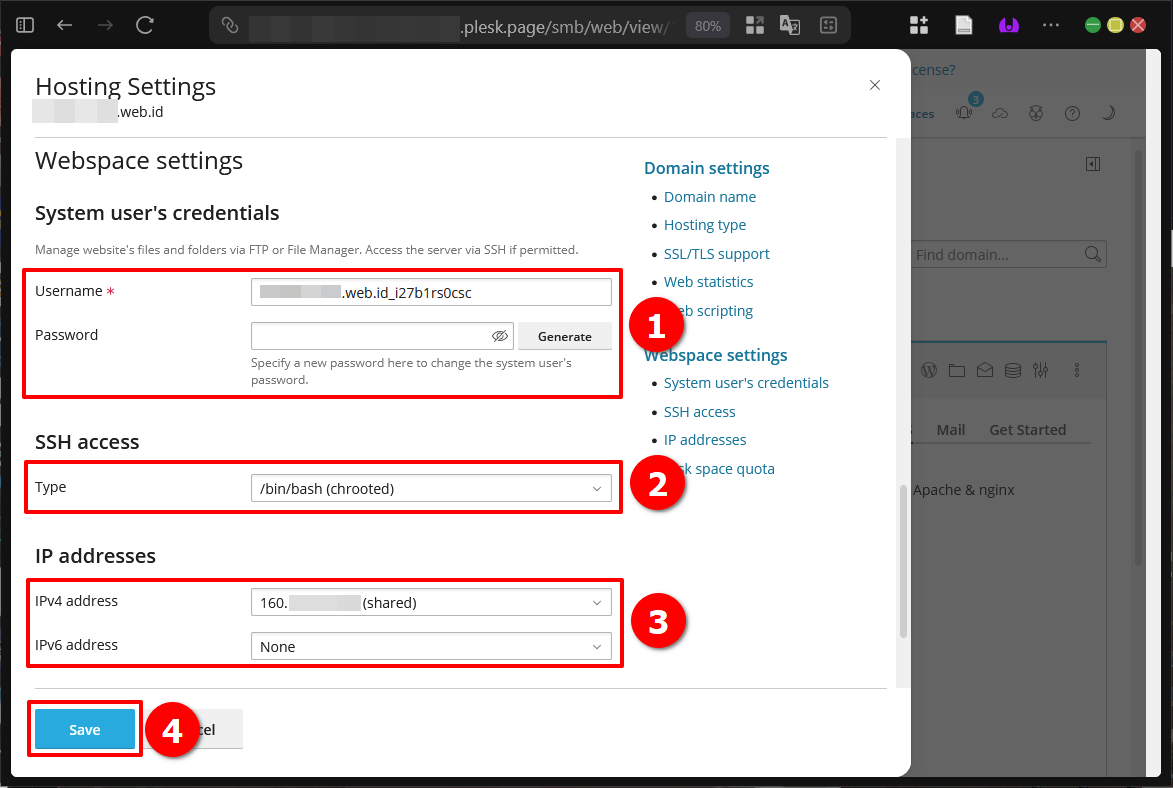This screenshot has width=1173, height=788.
Task: Toggle dark mode using the moon icon
Action: coord(1108,113)
